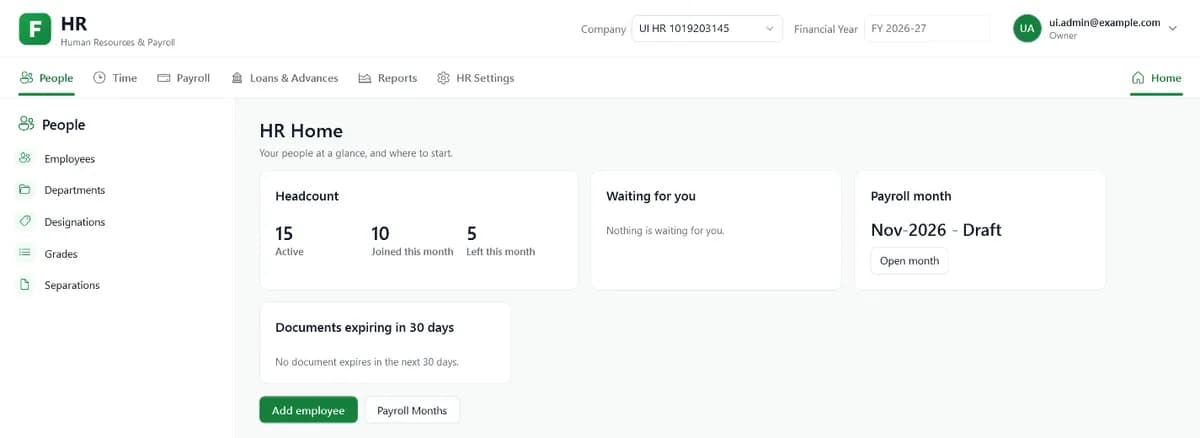Switch to the Time tab
The height and width of the screenshot is (438, 1200).
pyautogui.click(x=115, y=78)
